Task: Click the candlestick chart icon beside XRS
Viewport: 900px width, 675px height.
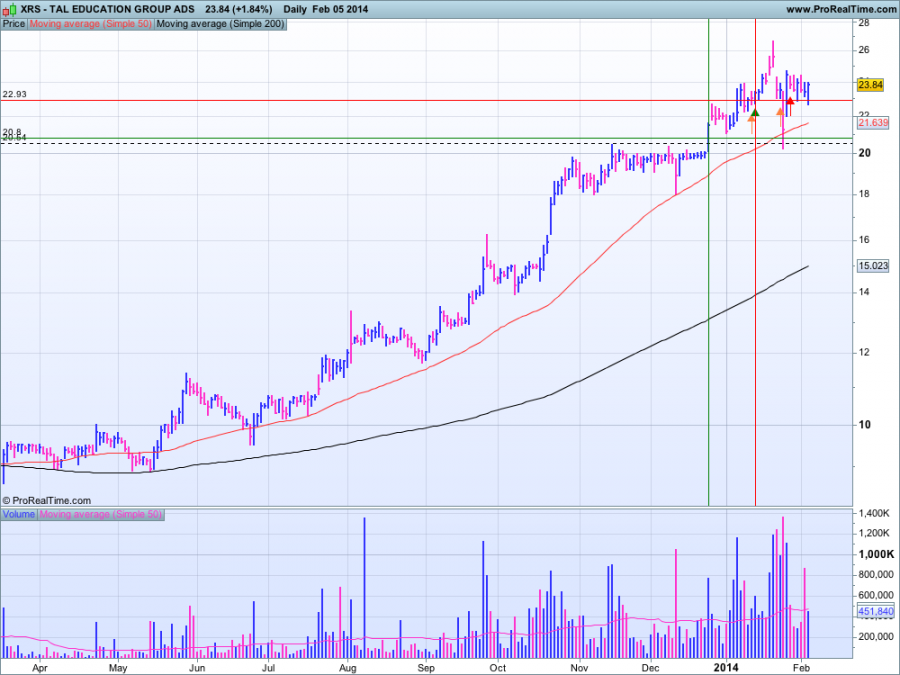Action: (10, 9)
